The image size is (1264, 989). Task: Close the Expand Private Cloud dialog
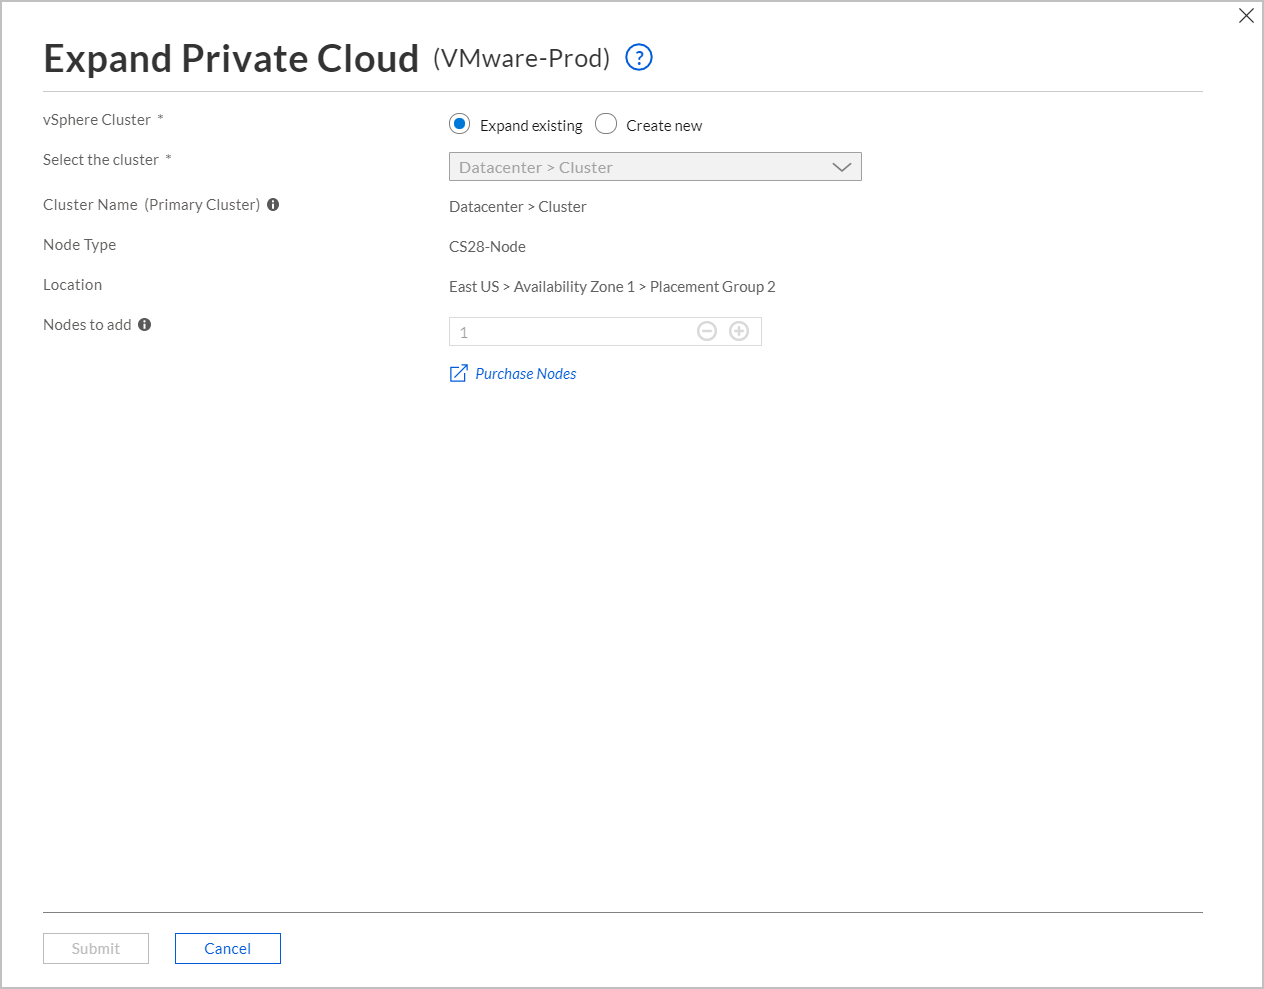1246,15
